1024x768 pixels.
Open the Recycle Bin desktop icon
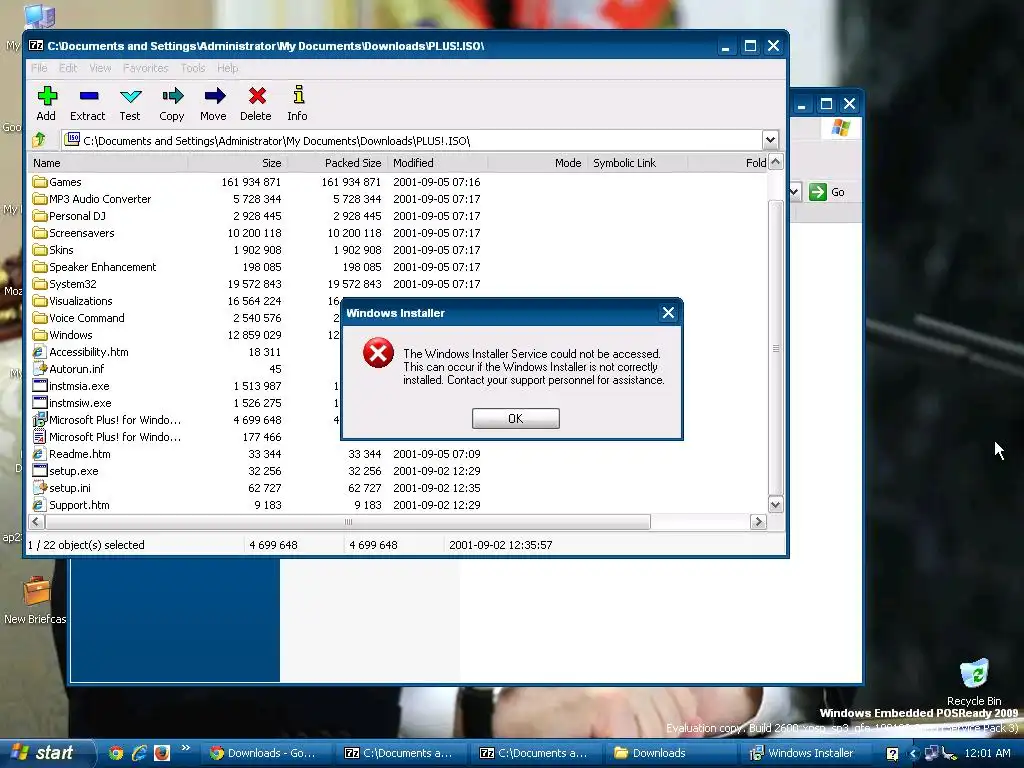974,682
